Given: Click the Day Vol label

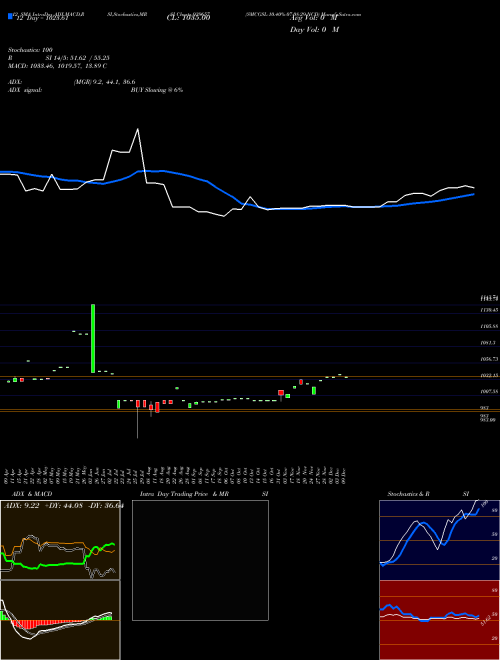Looking at the screenshot, I should pyautogui.click(x=314, y=30).
